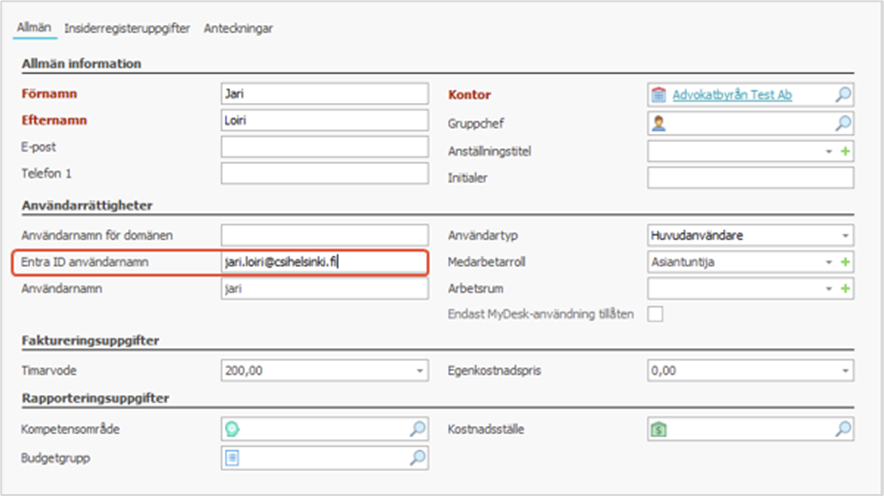Click the E-post input field
884x496 pixels.
[324, 147]
